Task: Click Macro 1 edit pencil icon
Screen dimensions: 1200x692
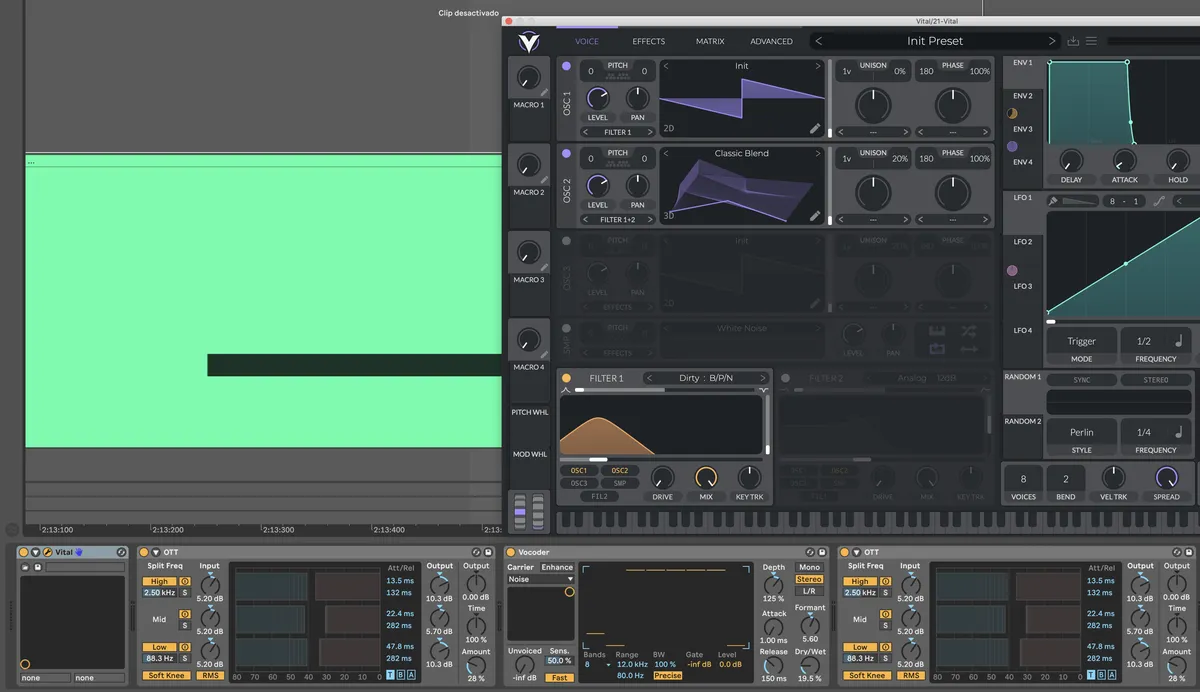Action: (544, 92)
